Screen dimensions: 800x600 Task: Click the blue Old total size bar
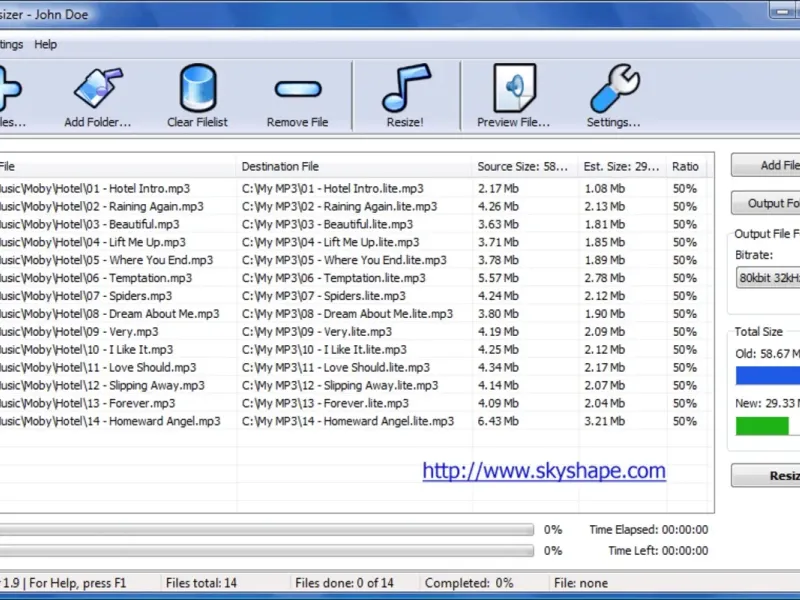(768, 376)
